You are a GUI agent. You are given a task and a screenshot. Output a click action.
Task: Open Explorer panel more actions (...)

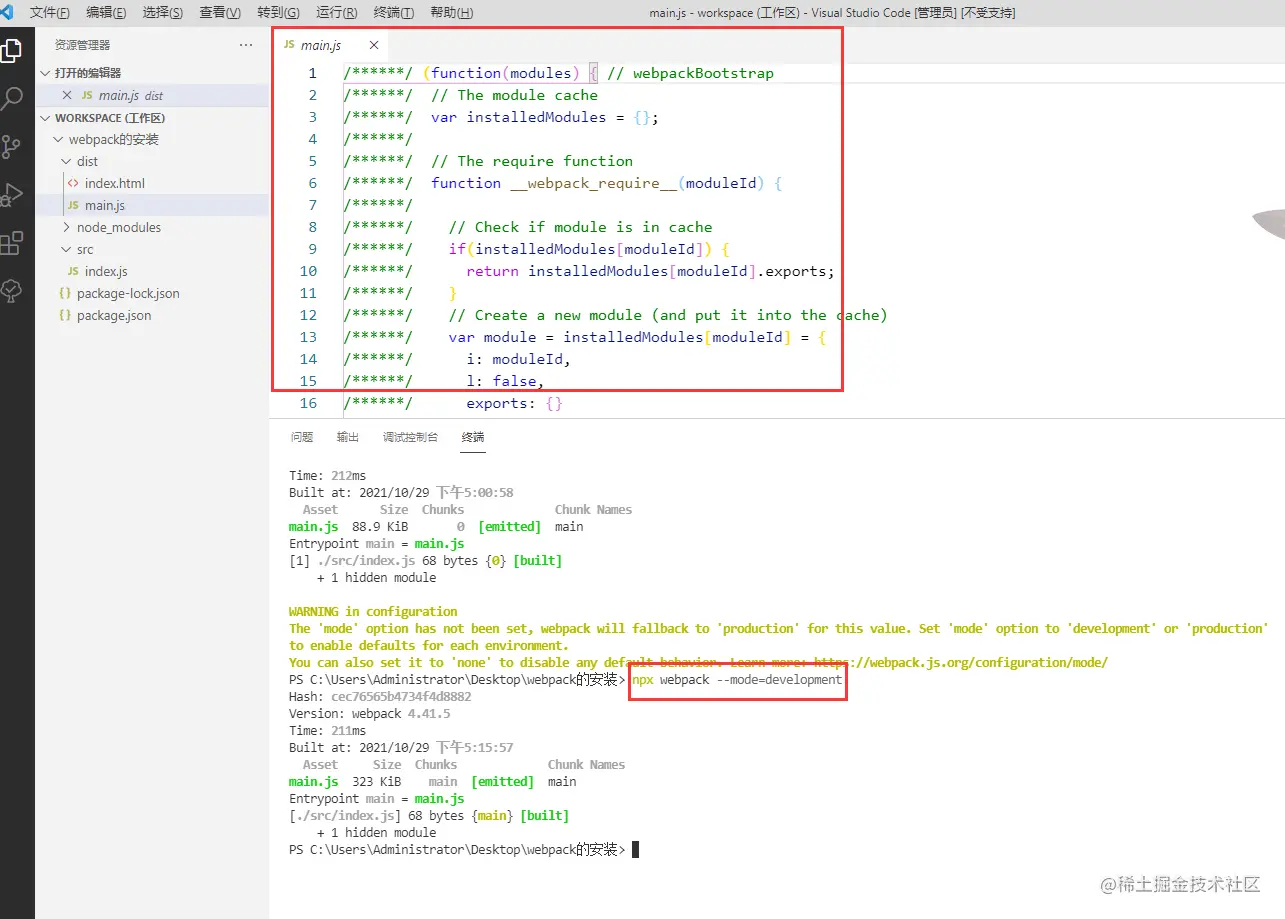point(246,45)
